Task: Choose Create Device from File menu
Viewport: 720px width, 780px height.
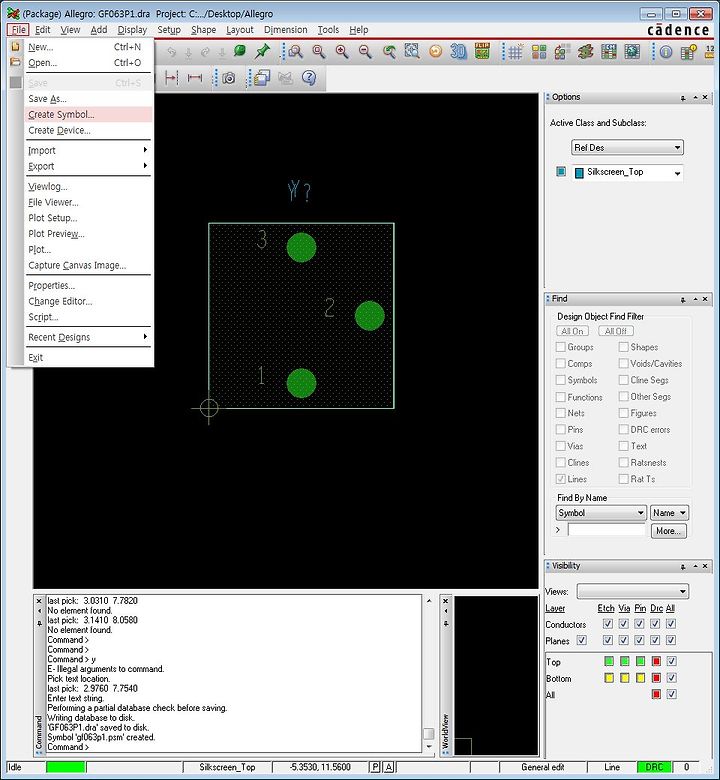Action: click(88, 130)
